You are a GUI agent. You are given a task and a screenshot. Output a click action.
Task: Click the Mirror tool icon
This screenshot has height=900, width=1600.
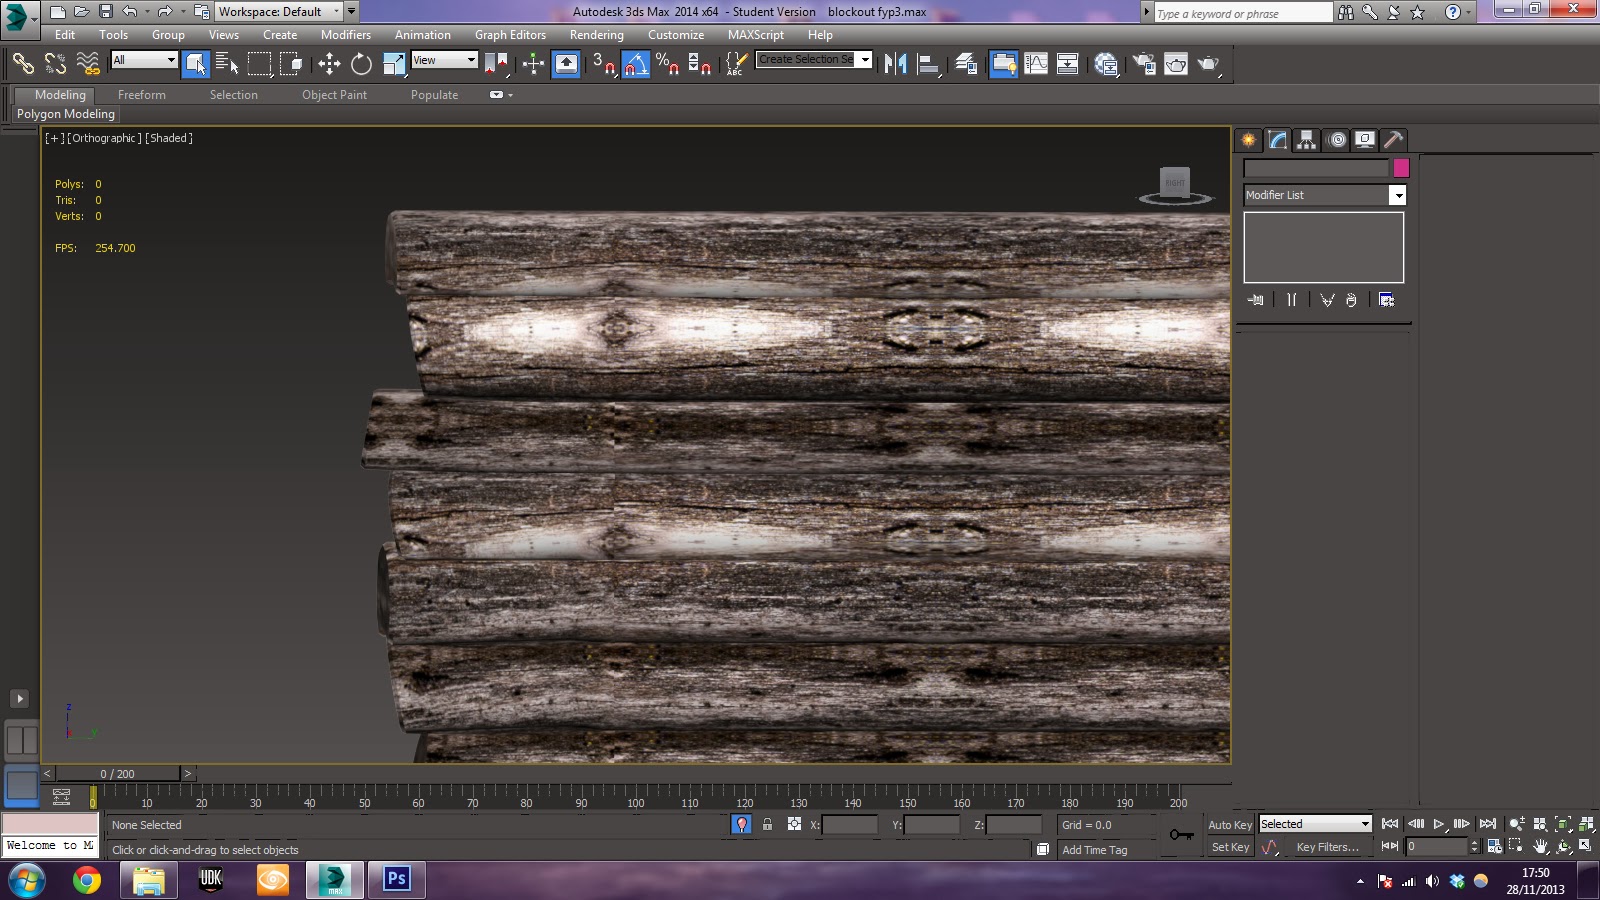[895, 64]
